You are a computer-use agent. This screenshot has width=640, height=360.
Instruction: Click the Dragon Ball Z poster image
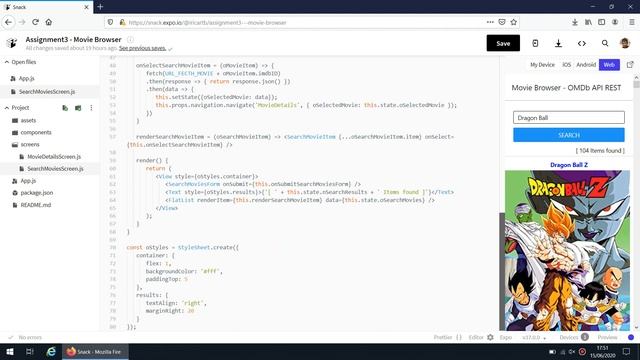[x=567, y=250]
